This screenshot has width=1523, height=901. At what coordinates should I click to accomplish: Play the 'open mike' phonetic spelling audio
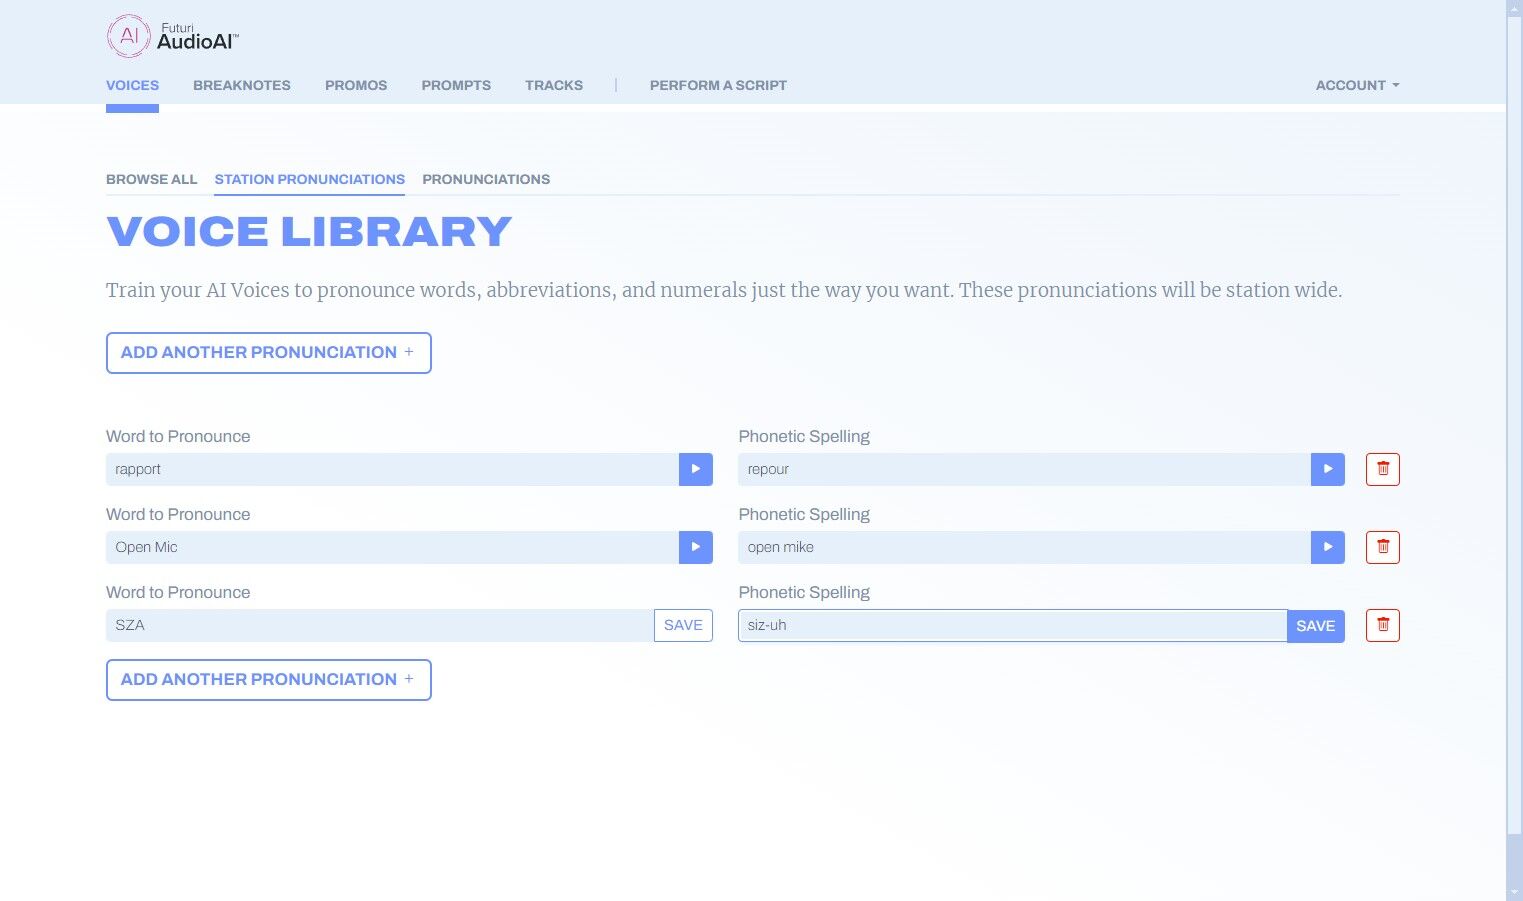(1327, 547)
